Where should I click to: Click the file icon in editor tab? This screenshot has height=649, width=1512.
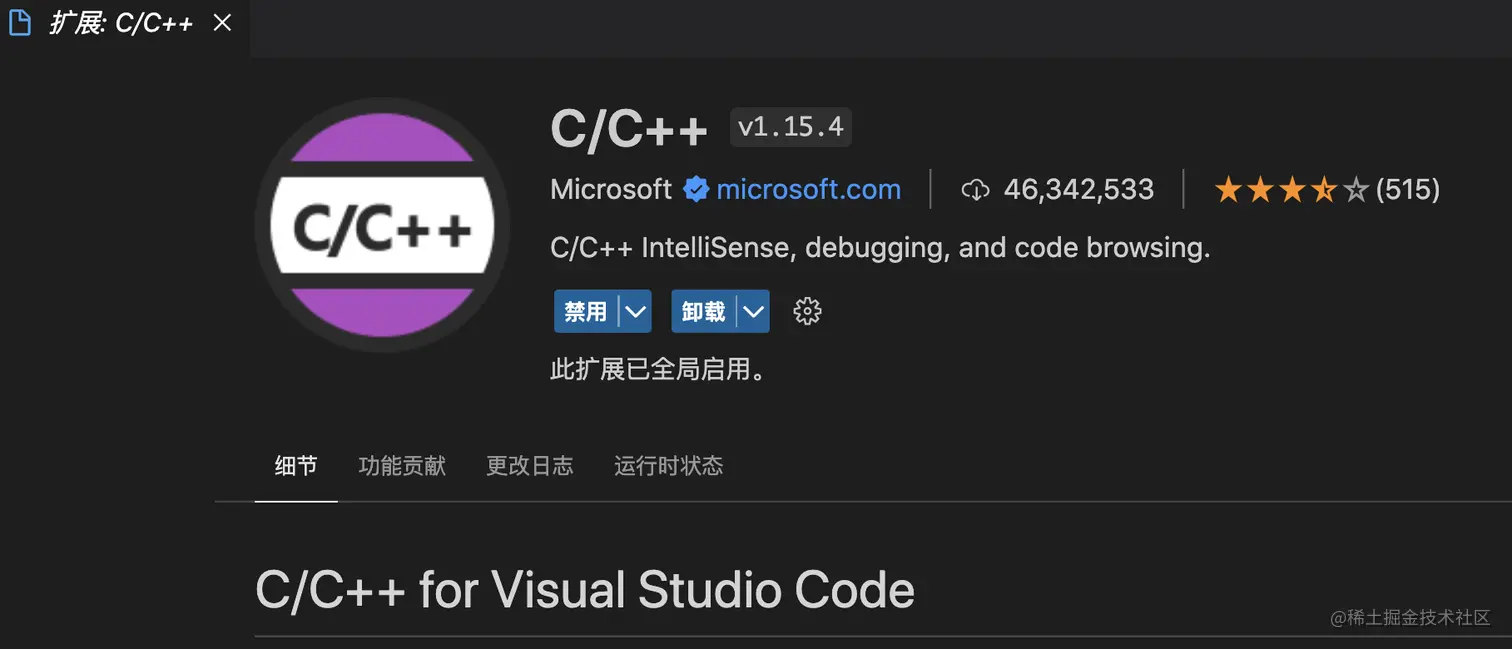pyautogui.click(x=20, y=23)
